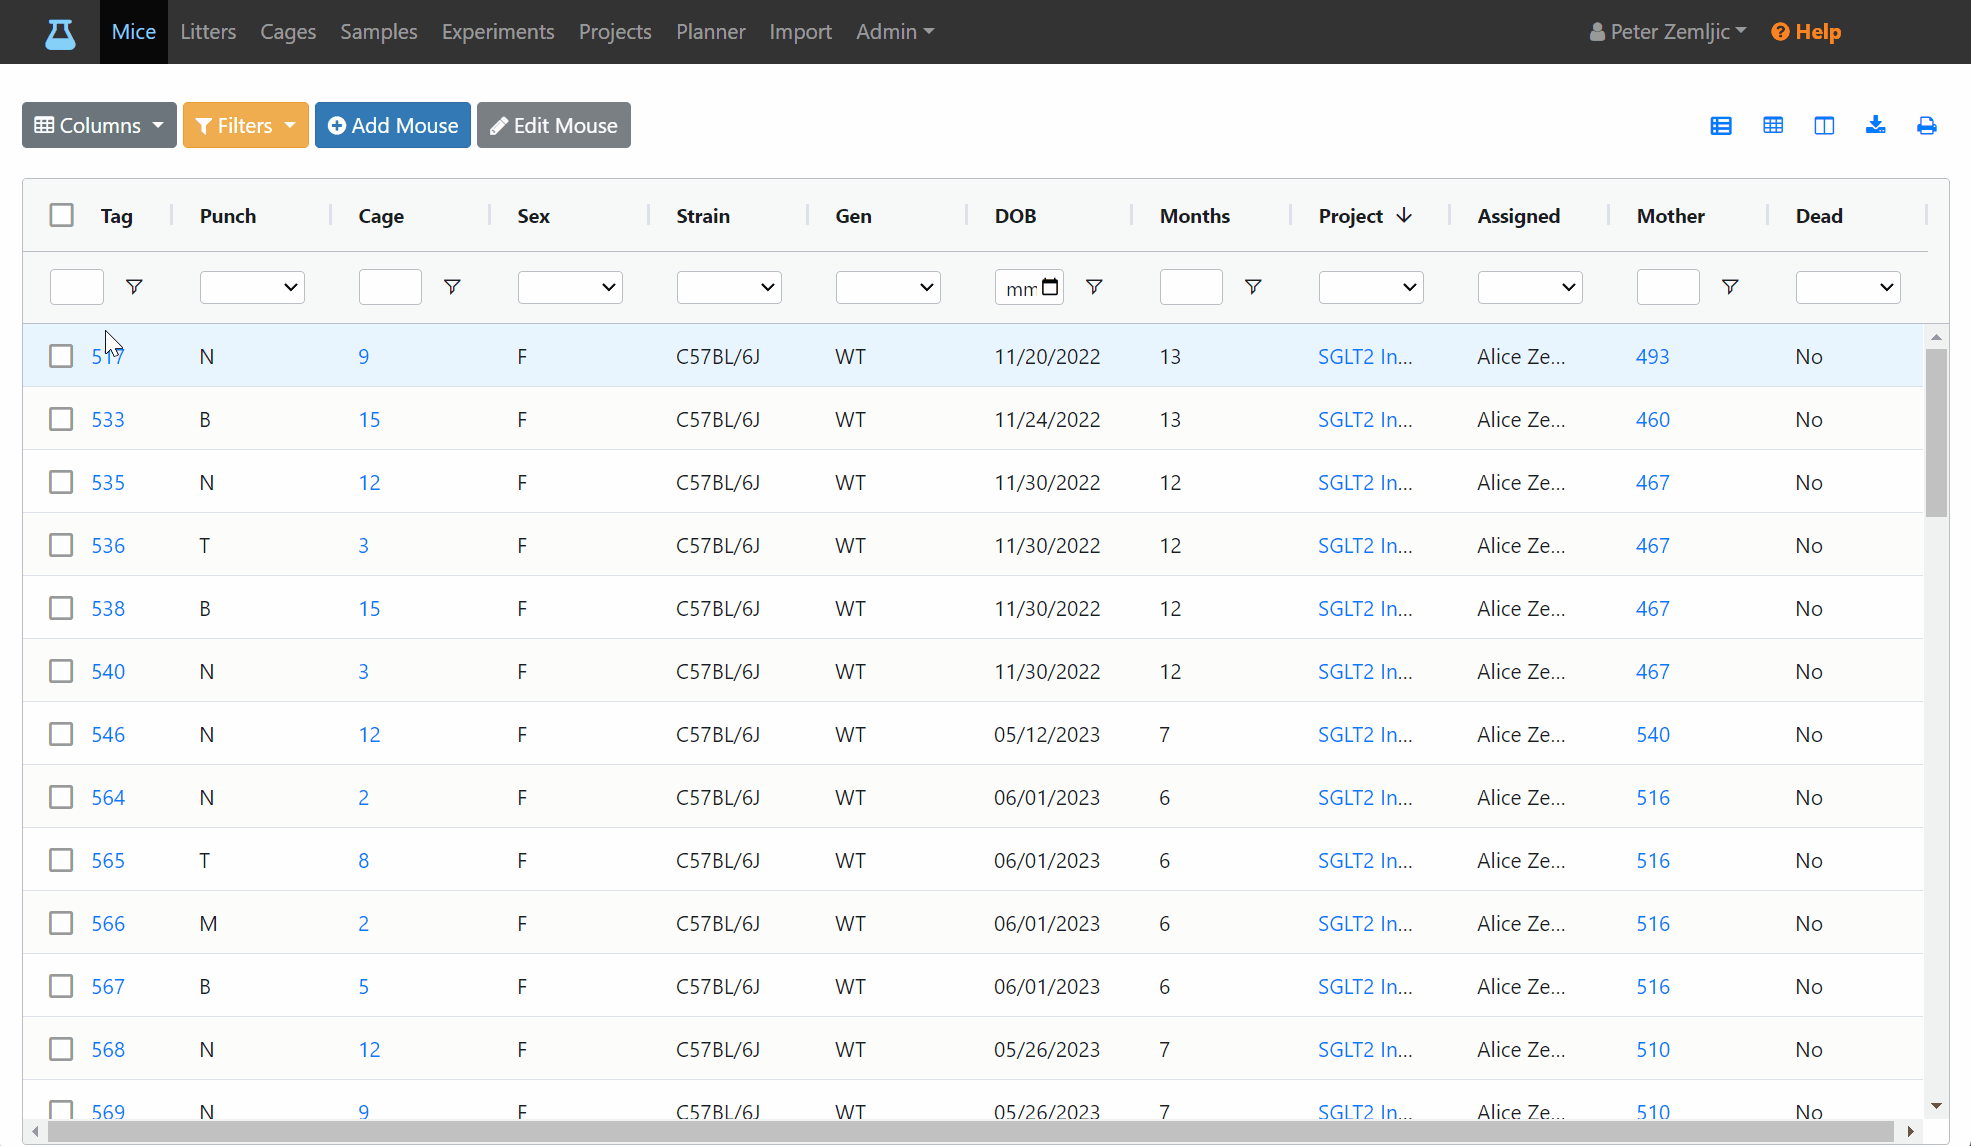
Task: Go to the Litters tab
Action: point(208,32)
